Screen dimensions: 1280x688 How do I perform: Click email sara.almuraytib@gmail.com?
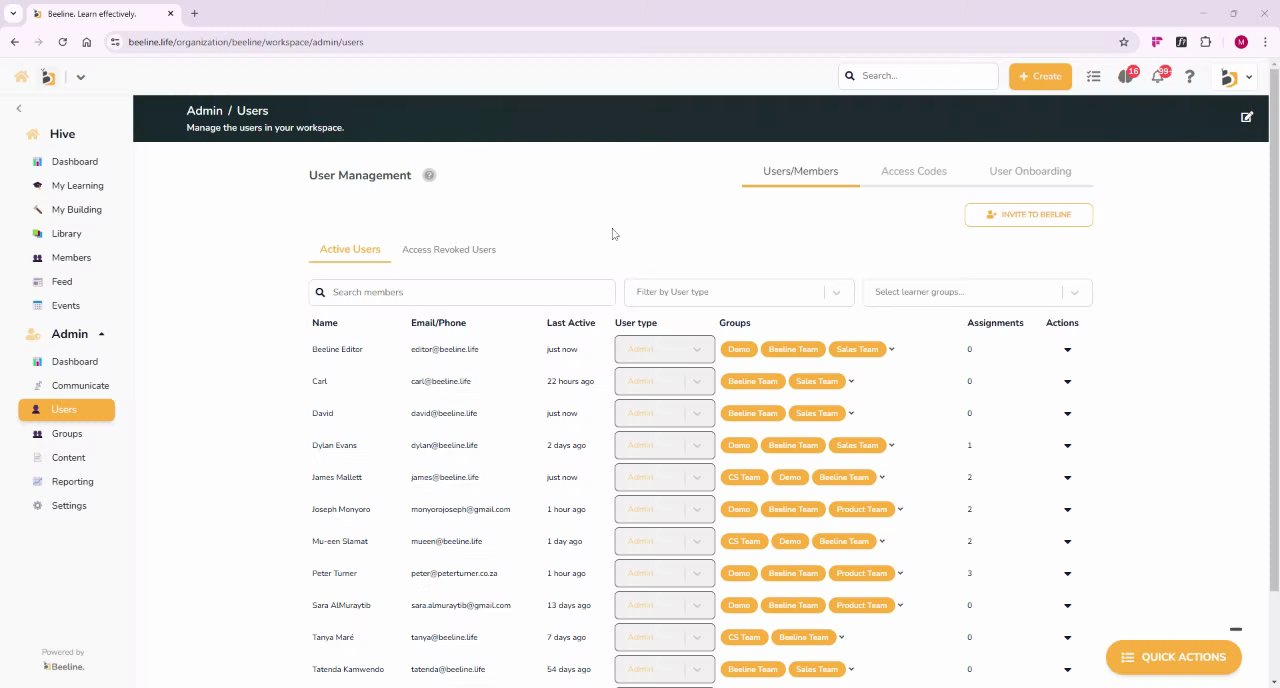[460, 606]
